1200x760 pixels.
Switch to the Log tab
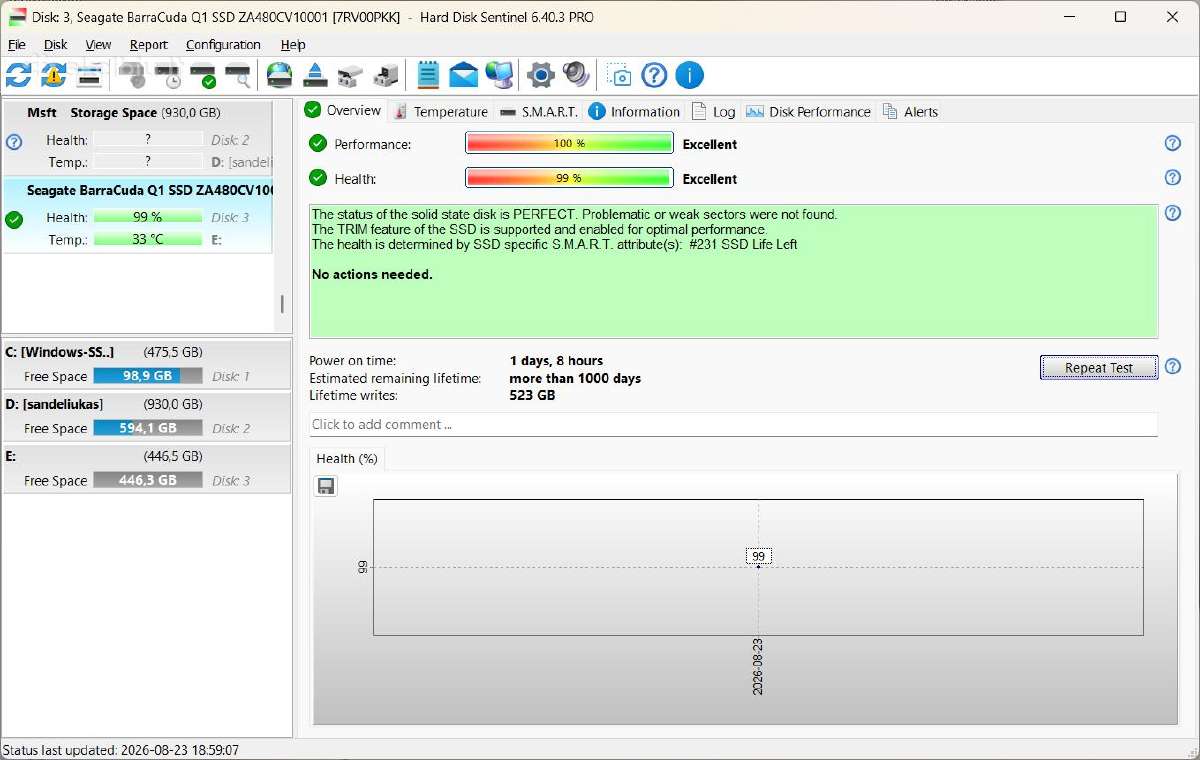tap(714, 112)
